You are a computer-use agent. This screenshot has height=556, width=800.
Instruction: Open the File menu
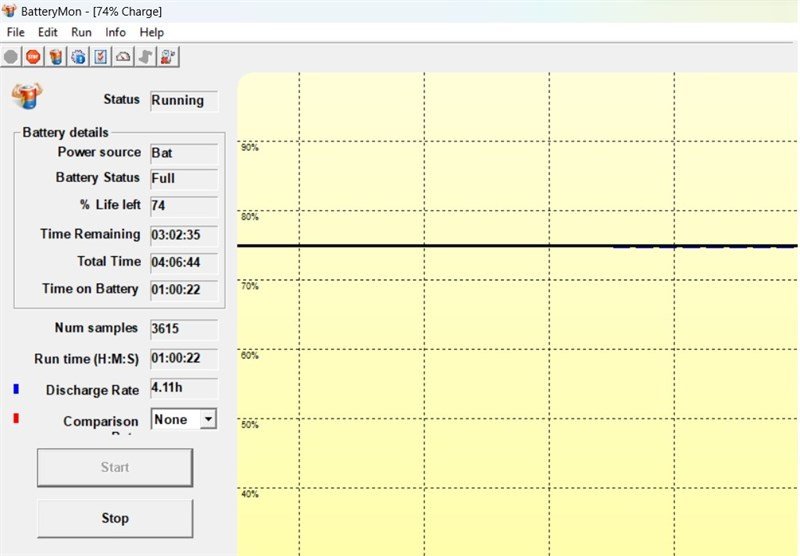pyautogui.click(x=15, y=32)
